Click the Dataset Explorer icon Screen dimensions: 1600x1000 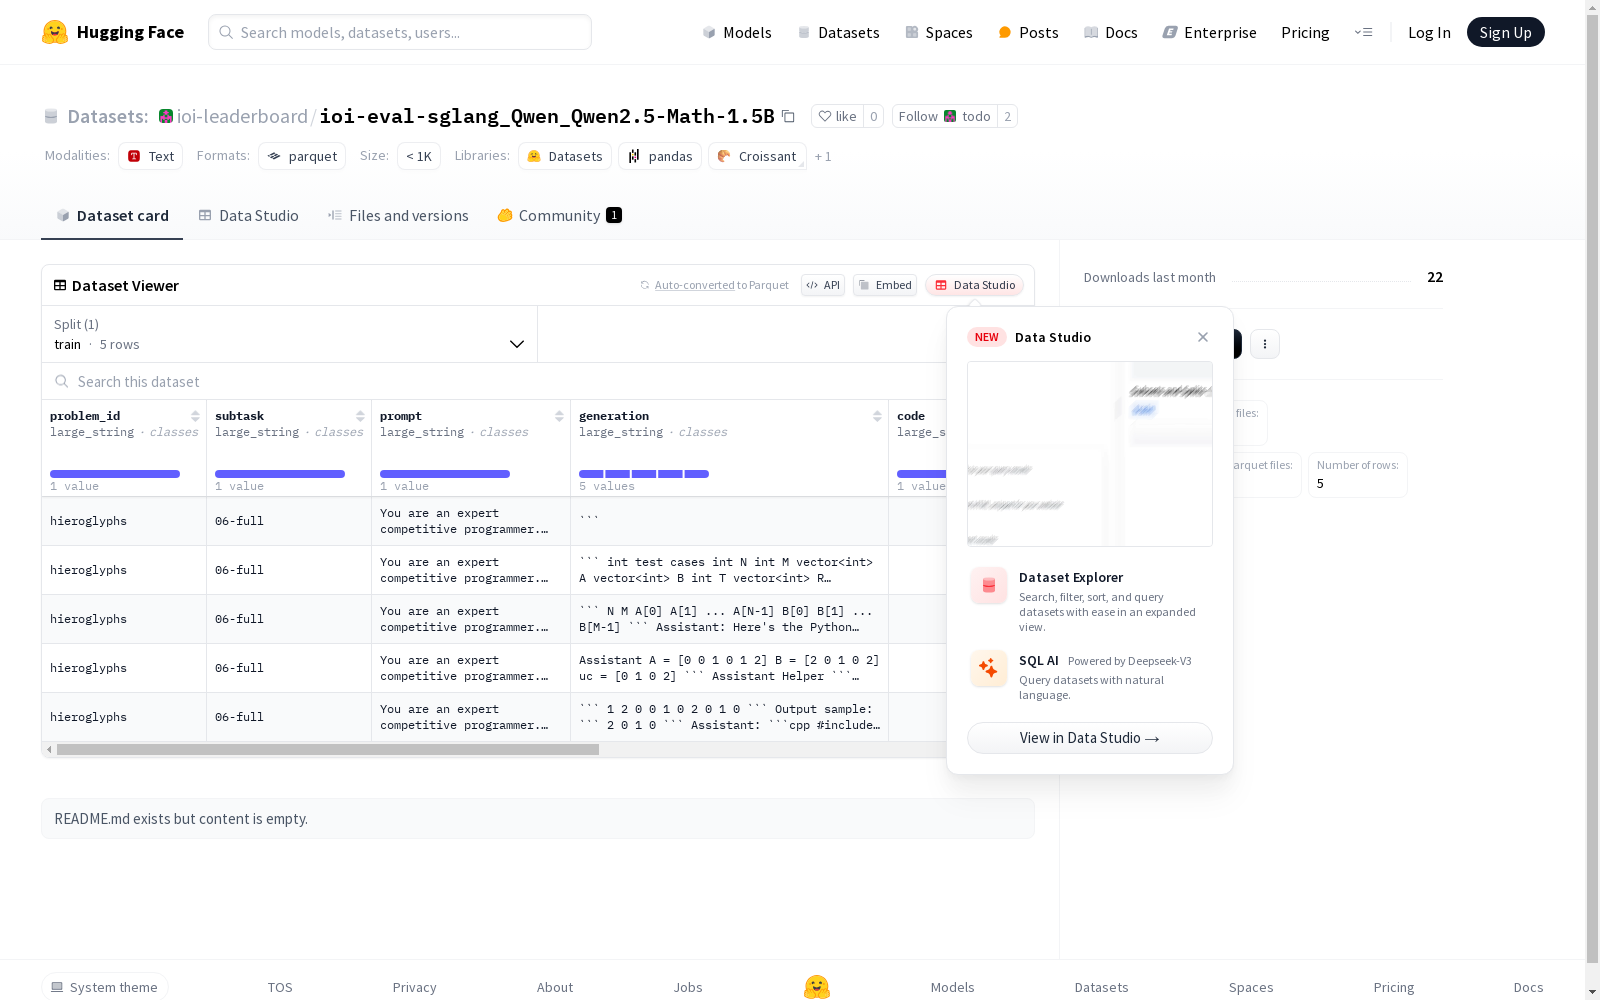pos(989,586)
